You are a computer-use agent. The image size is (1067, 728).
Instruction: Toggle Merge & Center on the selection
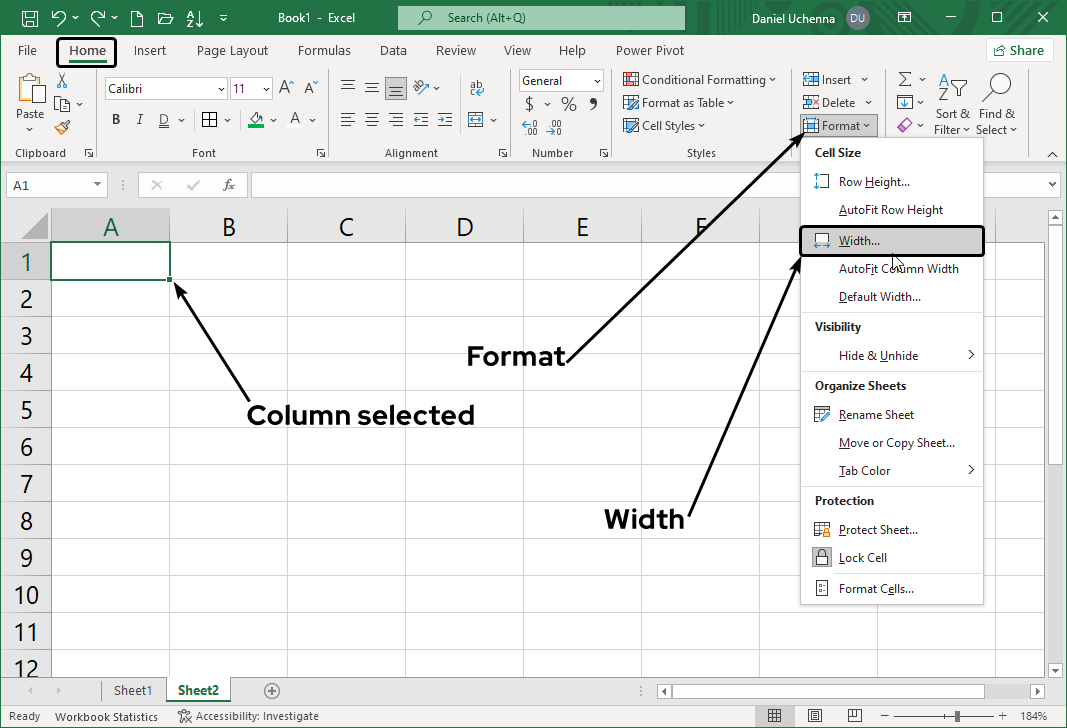477,119
